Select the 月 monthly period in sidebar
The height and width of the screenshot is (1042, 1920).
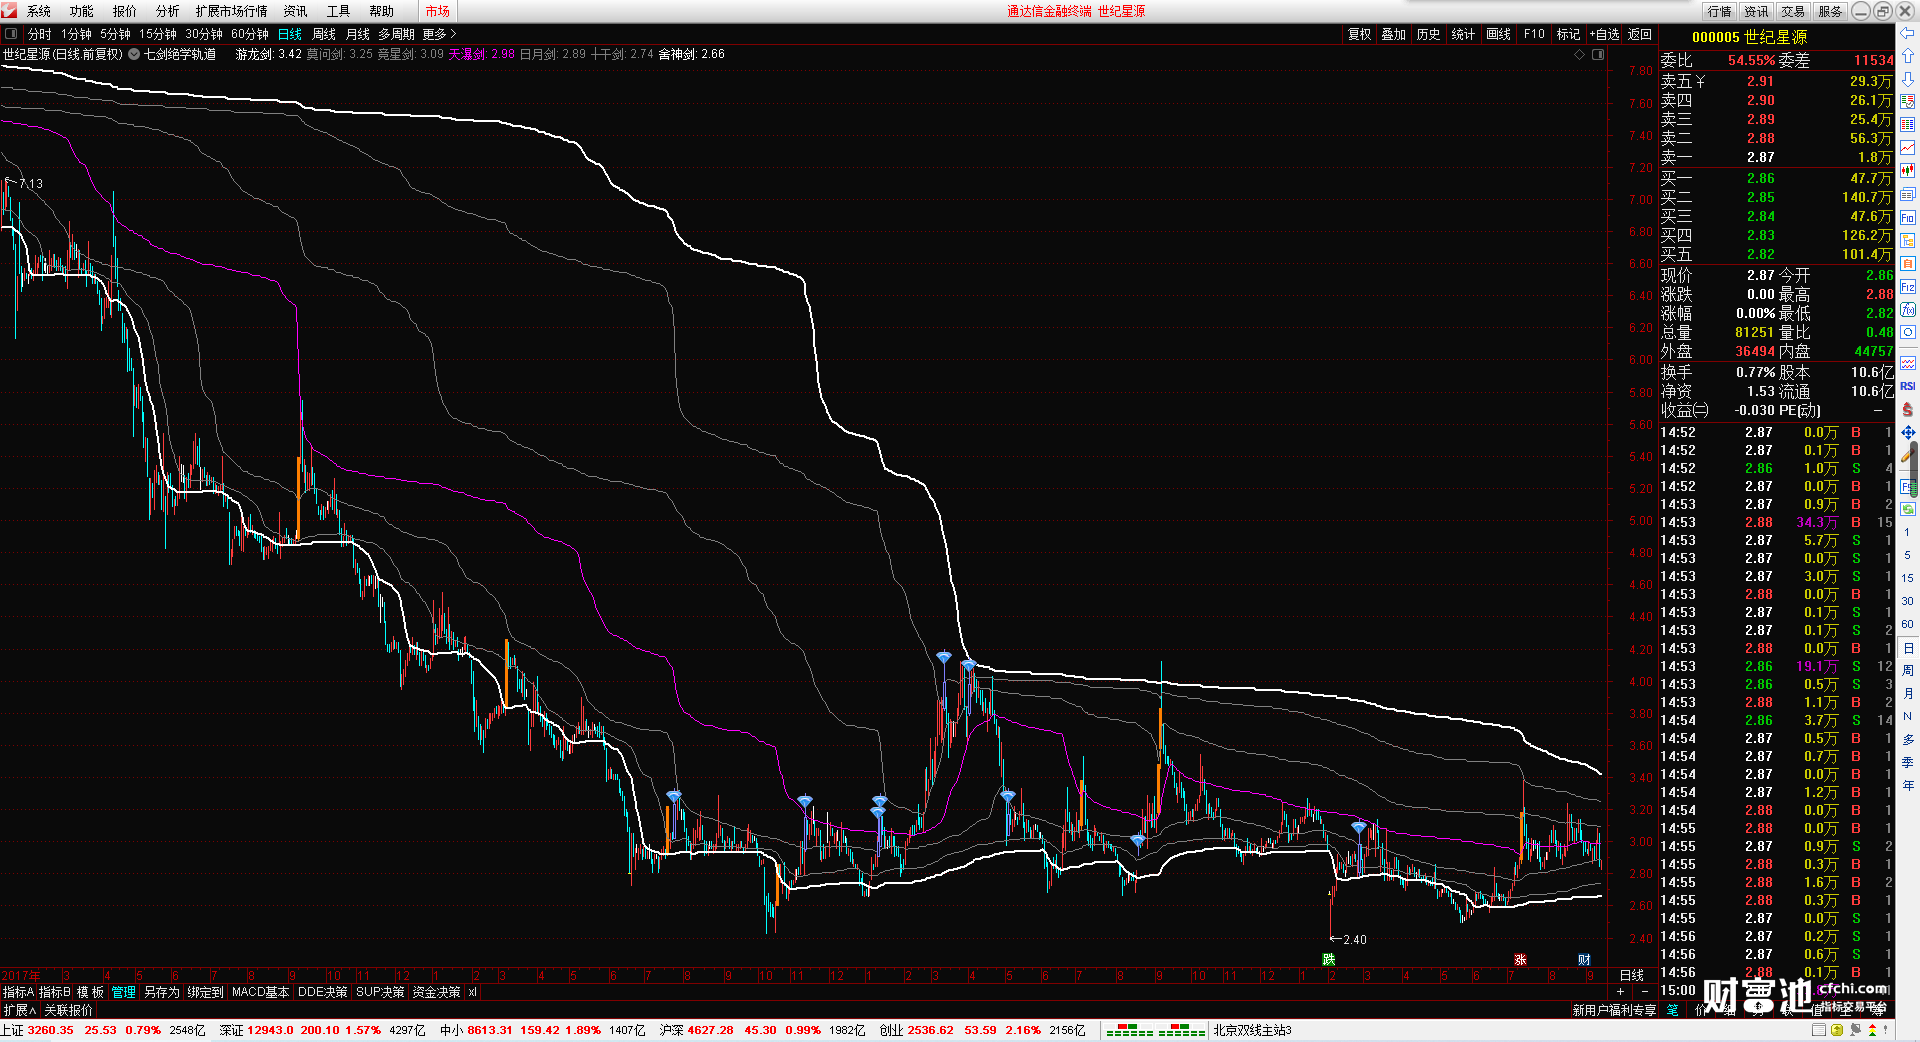pyautogui.click(x=1908, y=693)
